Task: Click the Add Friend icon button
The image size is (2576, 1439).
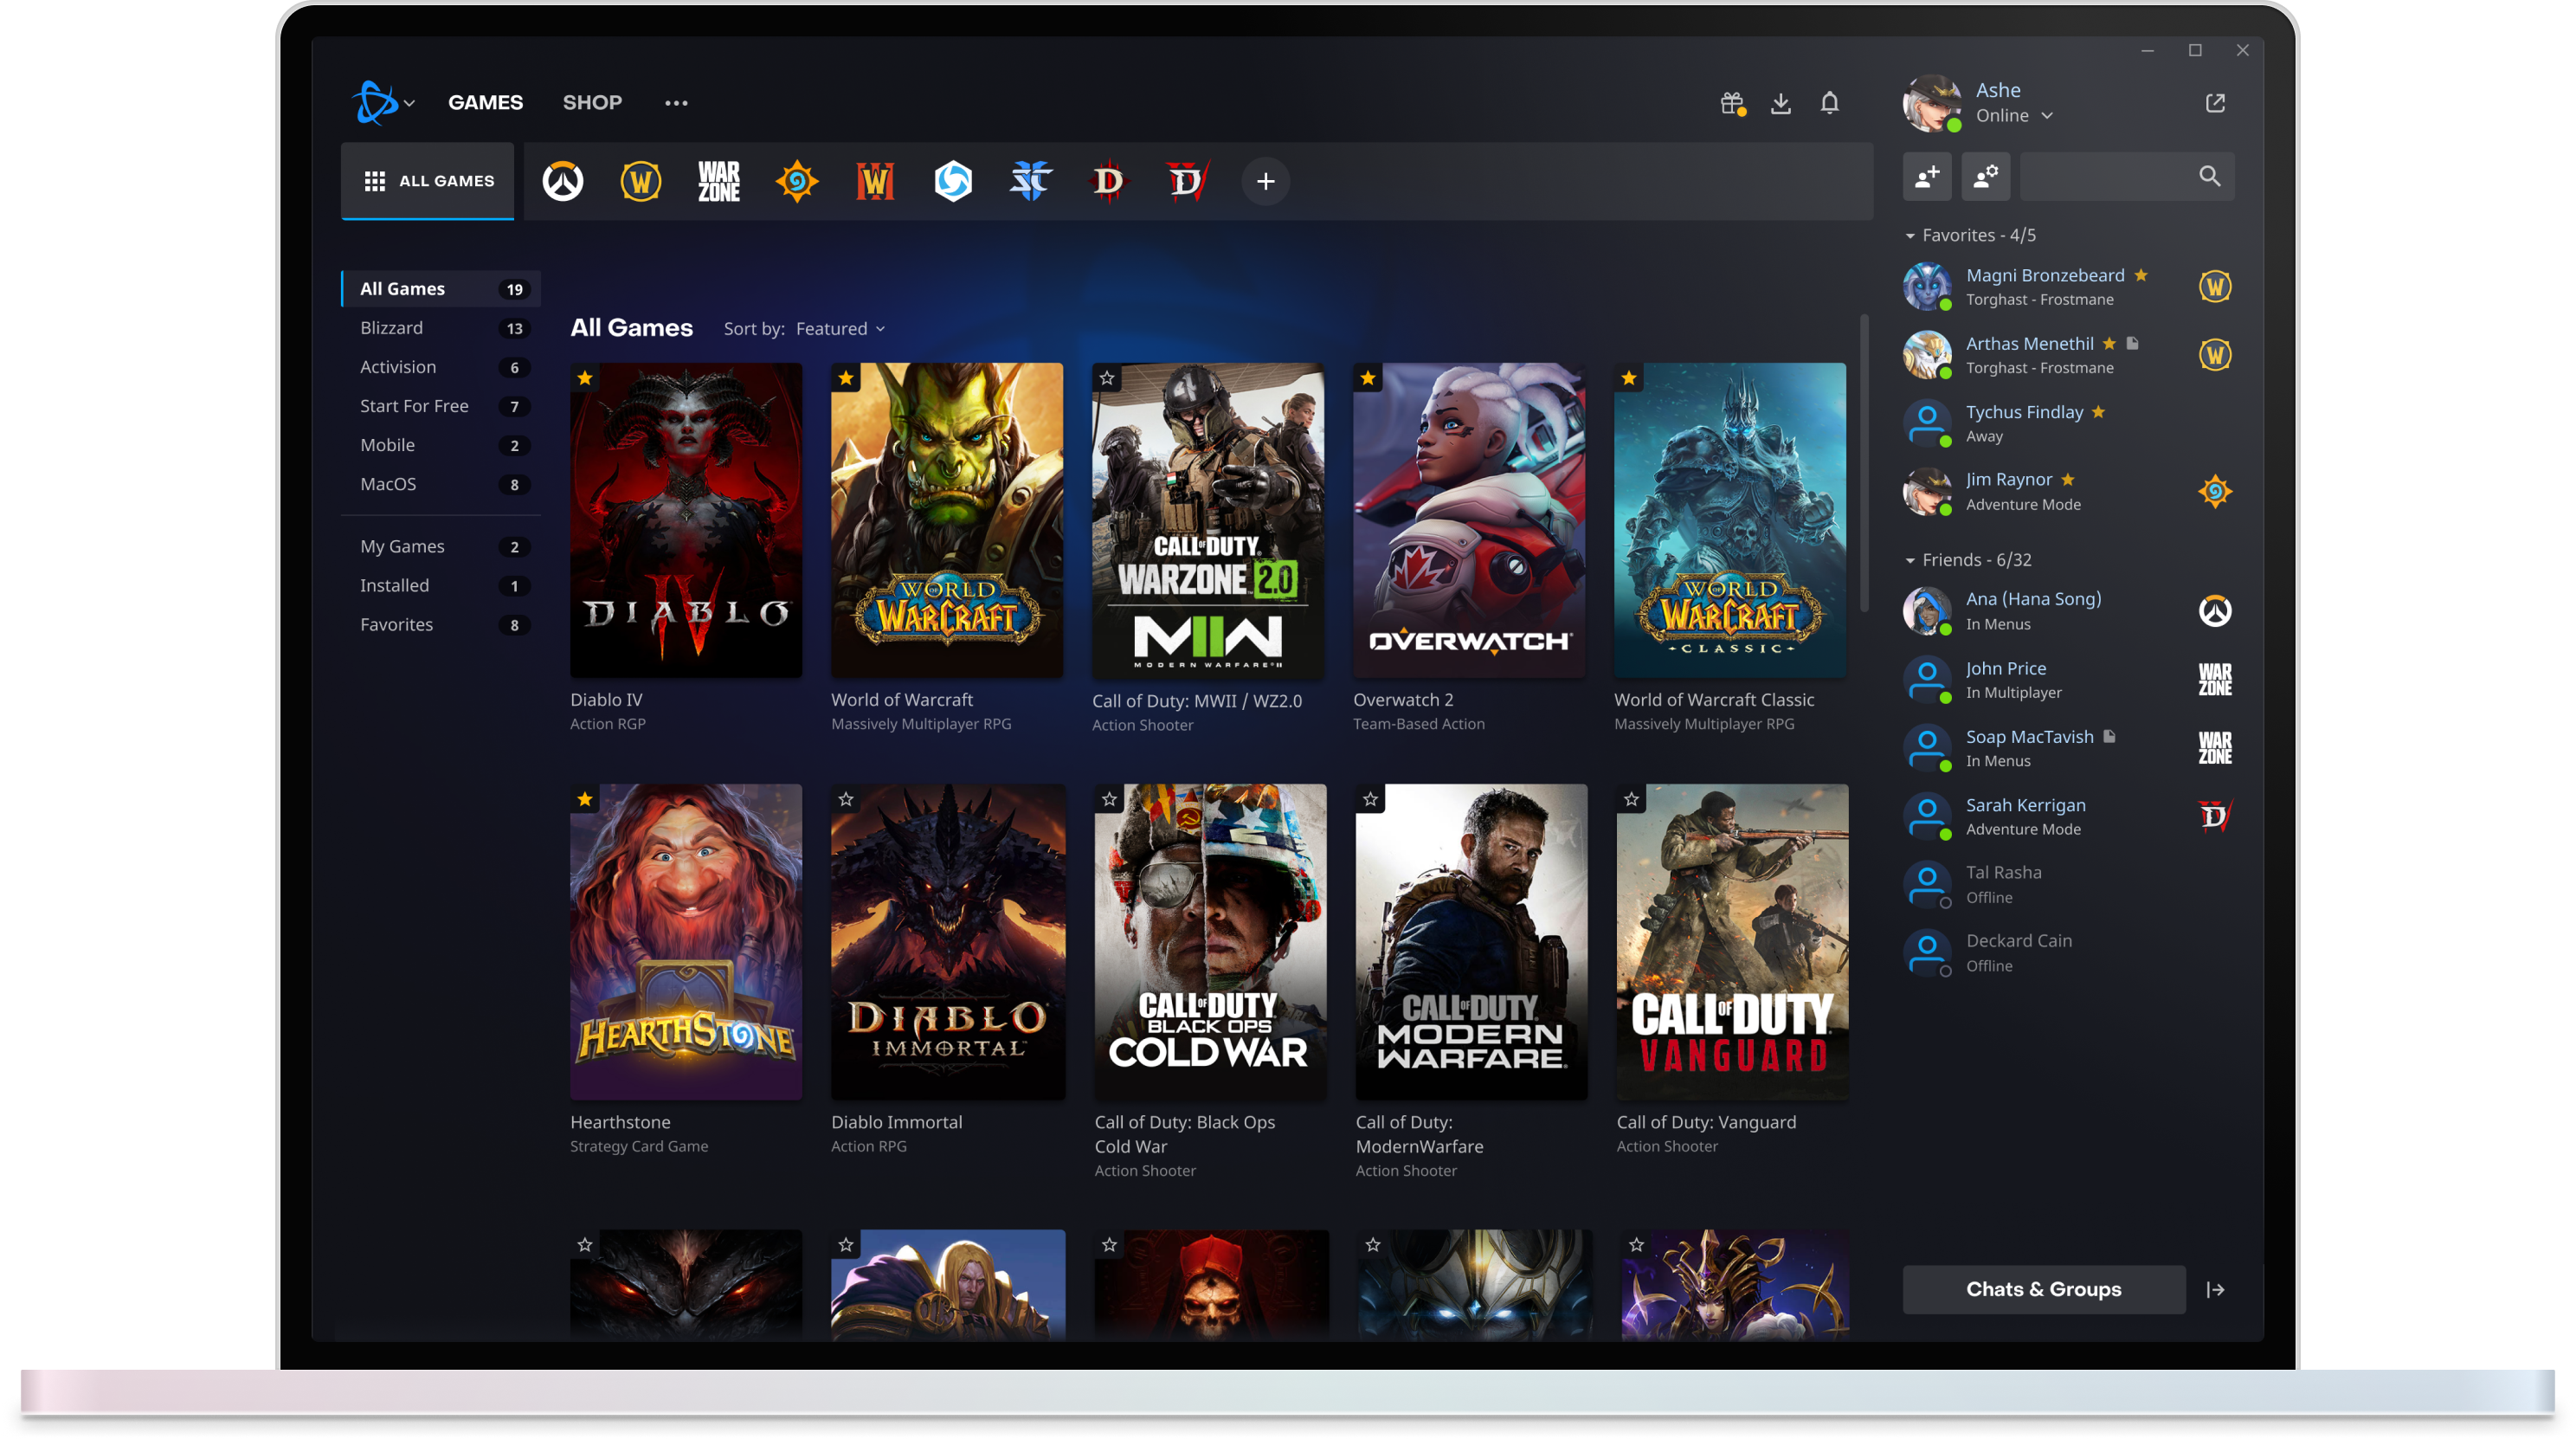Action: pyautogui.click(x=1927, y=175)
